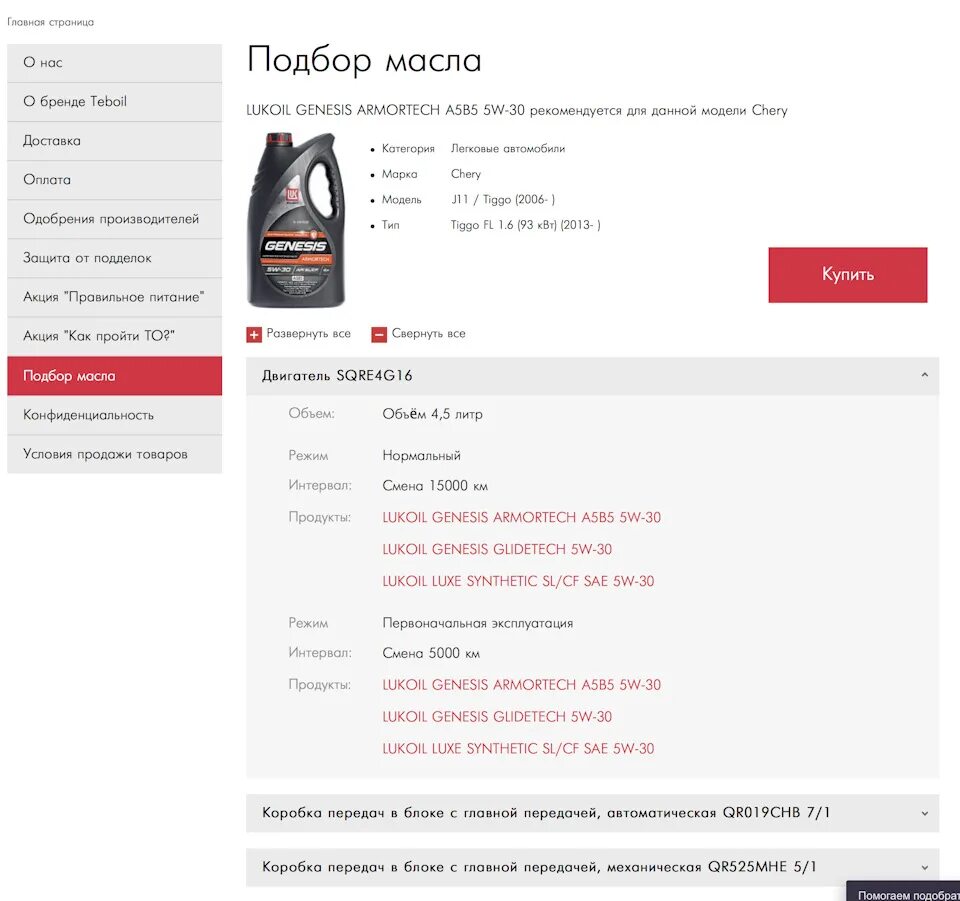The image size is (960, 901).
Task: Click the Genesis oil canister product image
Action: click(x=296, y=219)
